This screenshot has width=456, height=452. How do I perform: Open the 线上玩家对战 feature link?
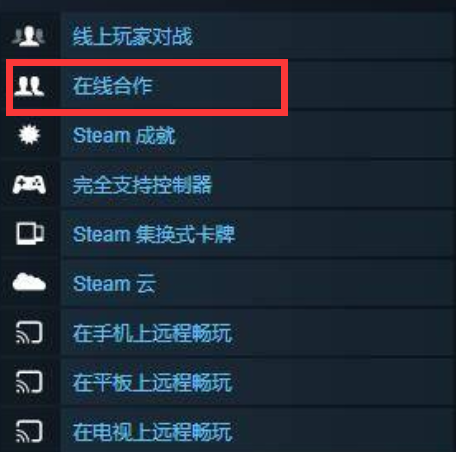[x=133, y=36]
